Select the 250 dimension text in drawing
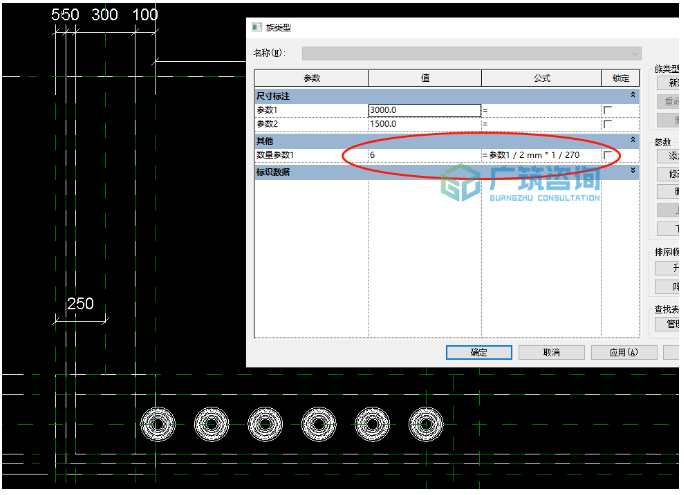 tap(80, 304)
